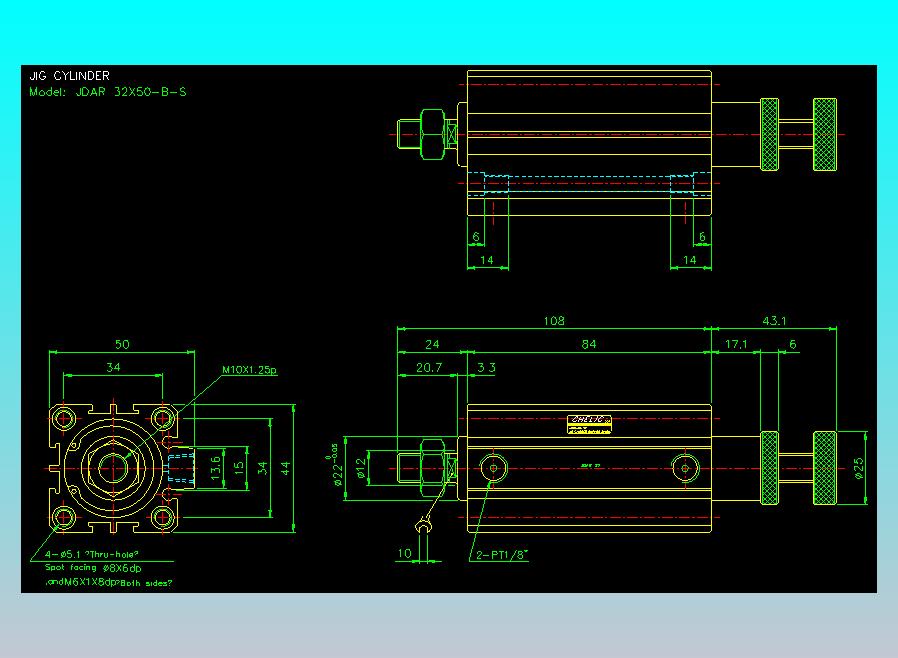The image size is (898, 658).
Task: Select the 3.3 dimension value
Action: pos(486,368)
